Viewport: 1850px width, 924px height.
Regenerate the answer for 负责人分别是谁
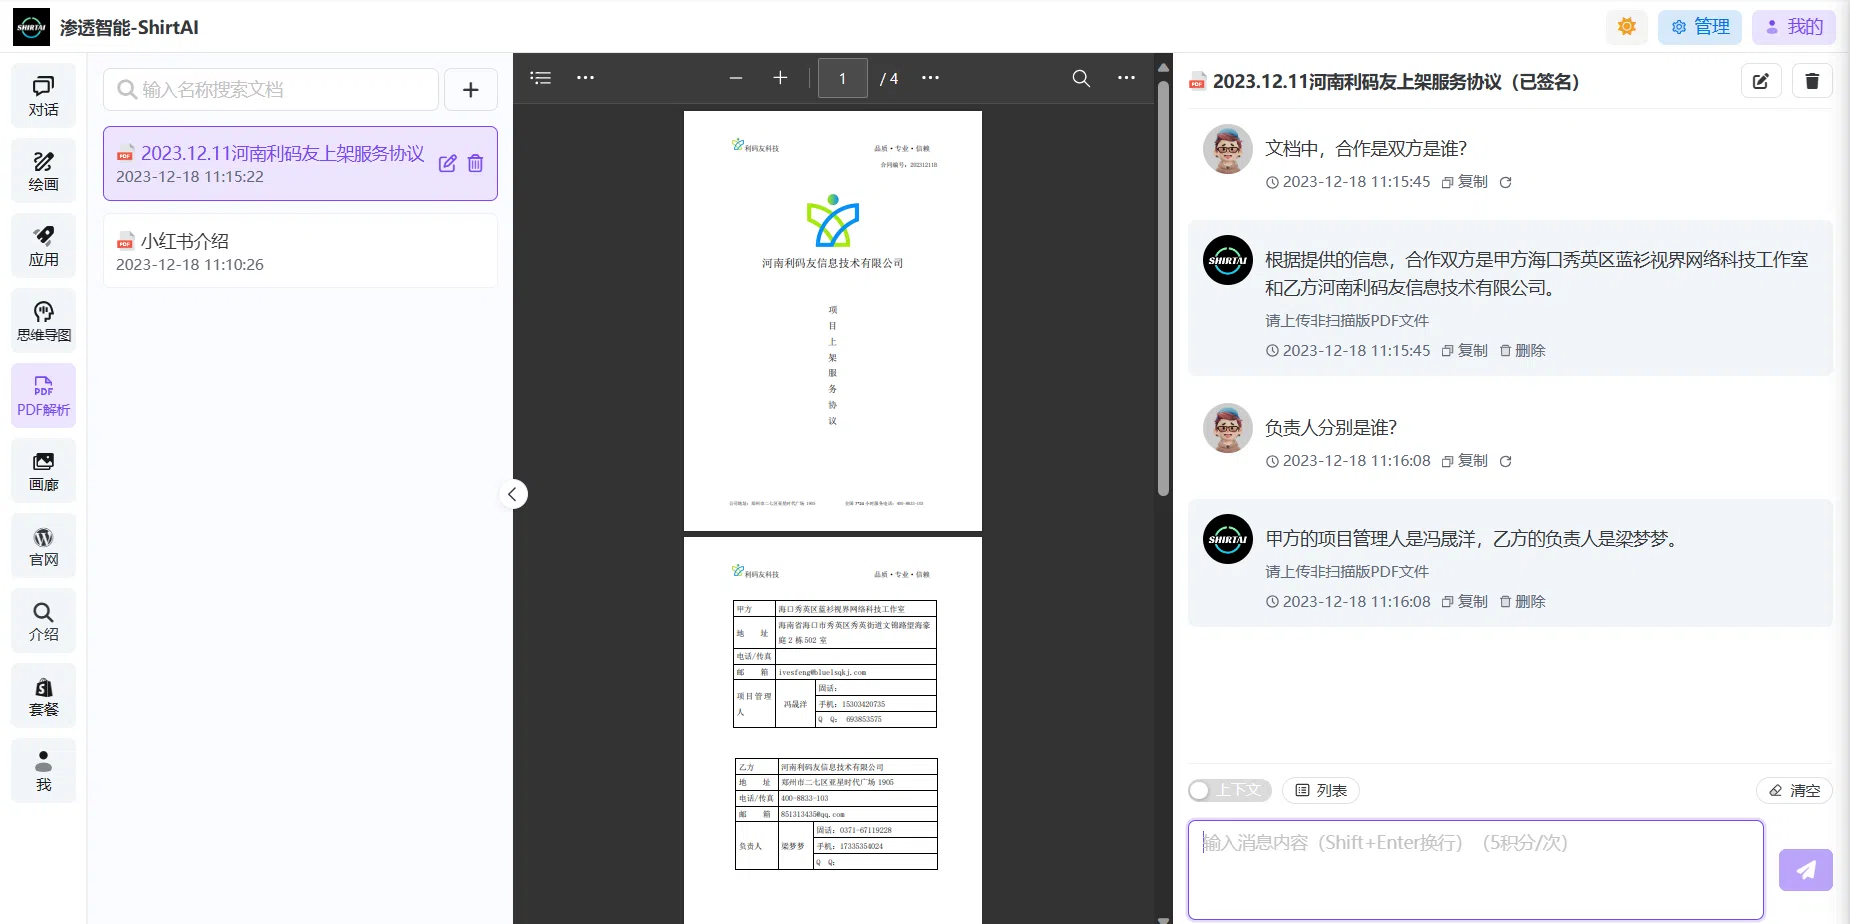tap(1505, 461)
